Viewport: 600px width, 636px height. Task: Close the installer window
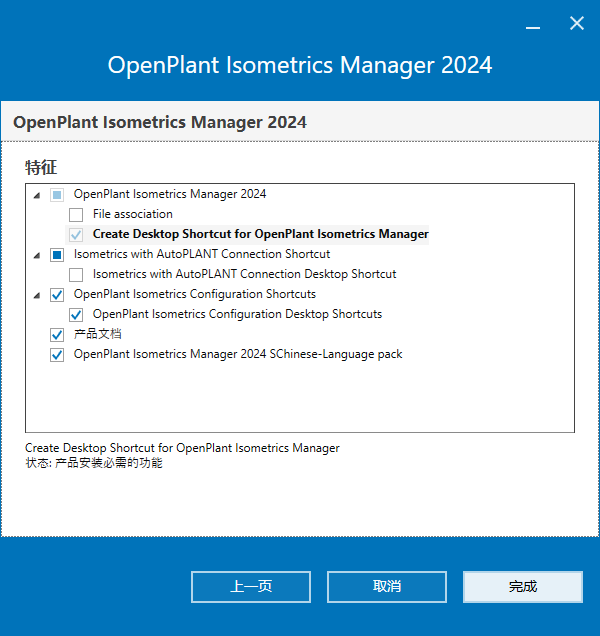click(576, 24)
